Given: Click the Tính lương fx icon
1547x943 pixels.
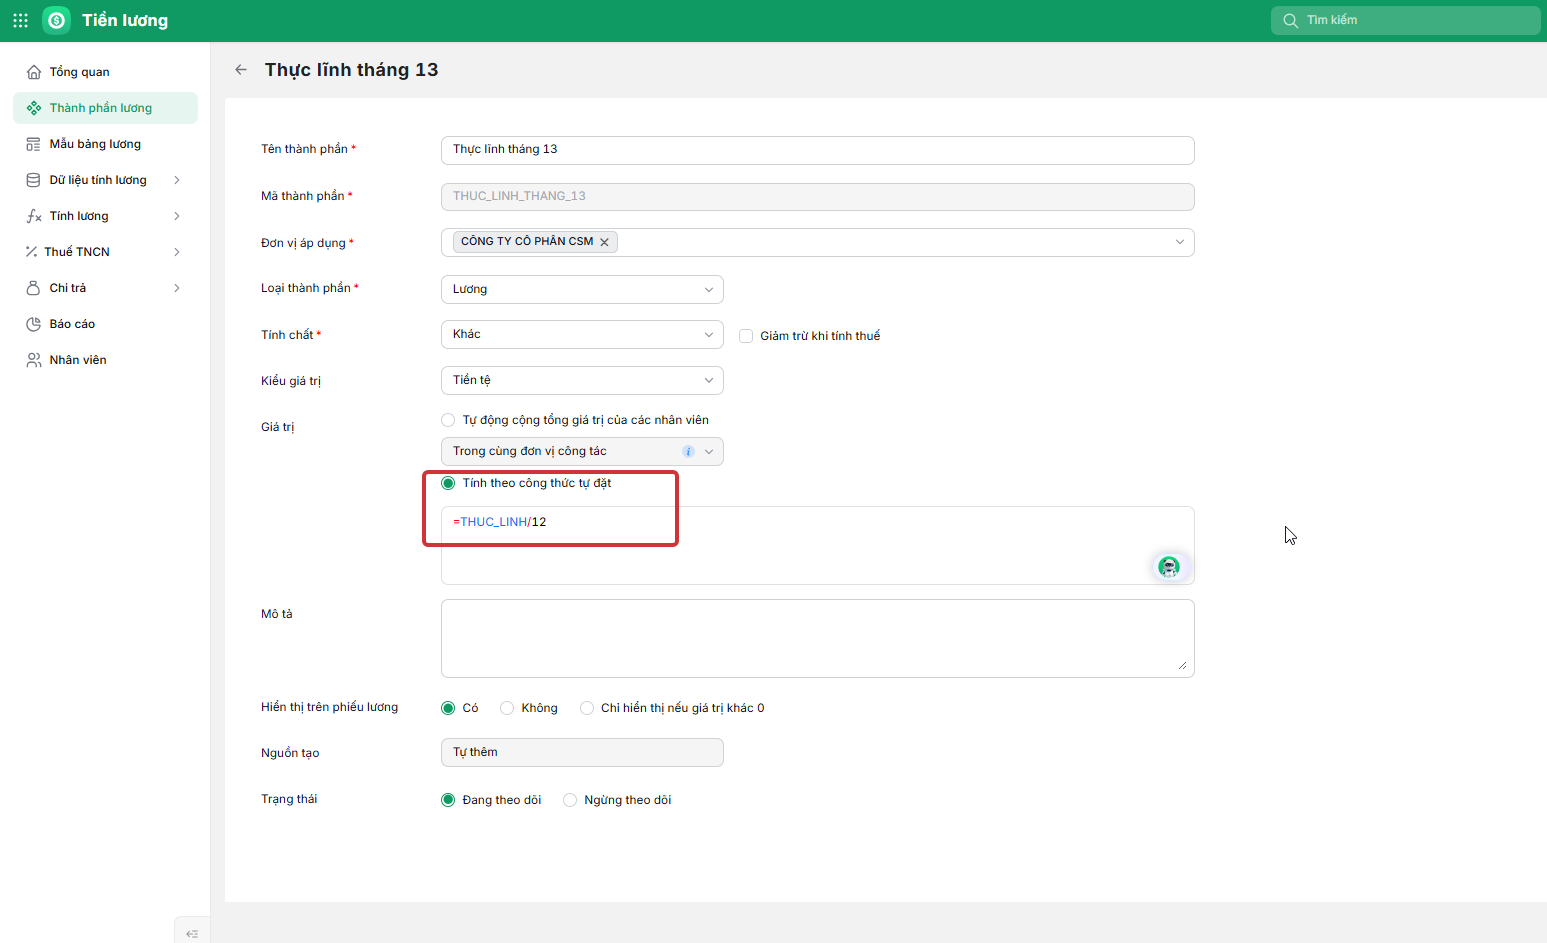Looking at the screenshot, I should point(34,216).
